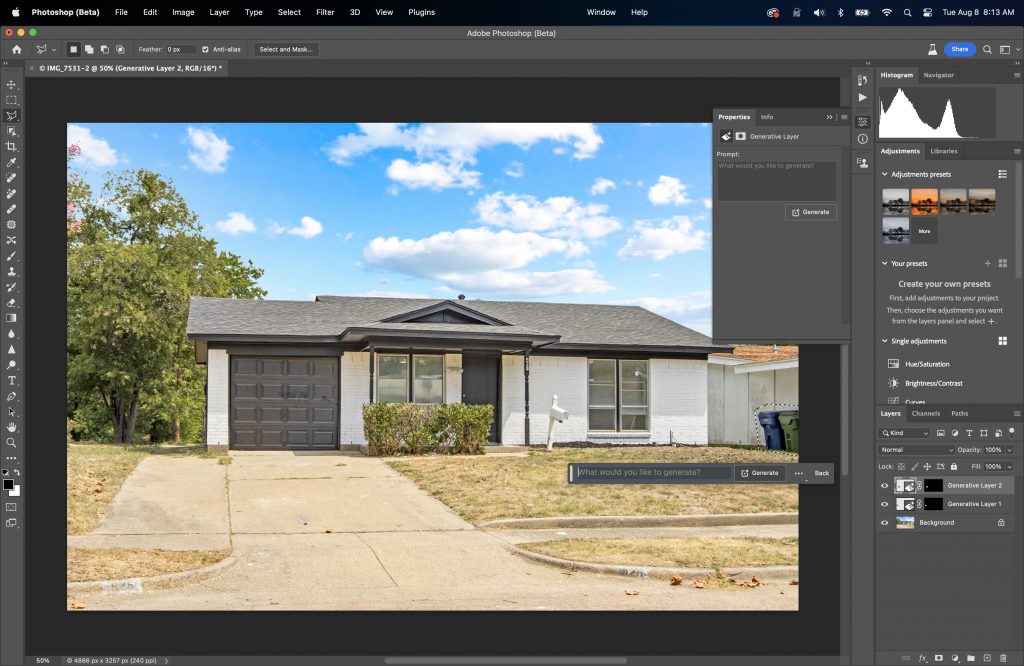Image resolution: width=1024 pixels, height=666 pixels.
Task: Select the Horizontal Type tool
Action: [11, 381]
